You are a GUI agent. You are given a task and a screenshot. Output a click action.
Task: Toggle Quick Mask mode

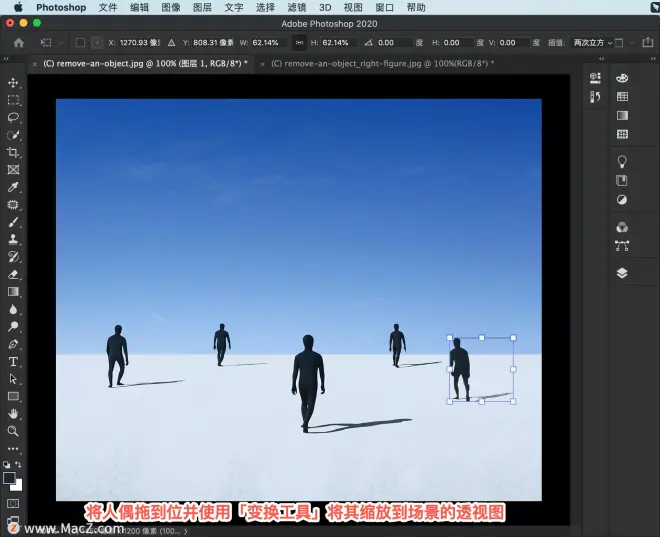pos(13,503)
